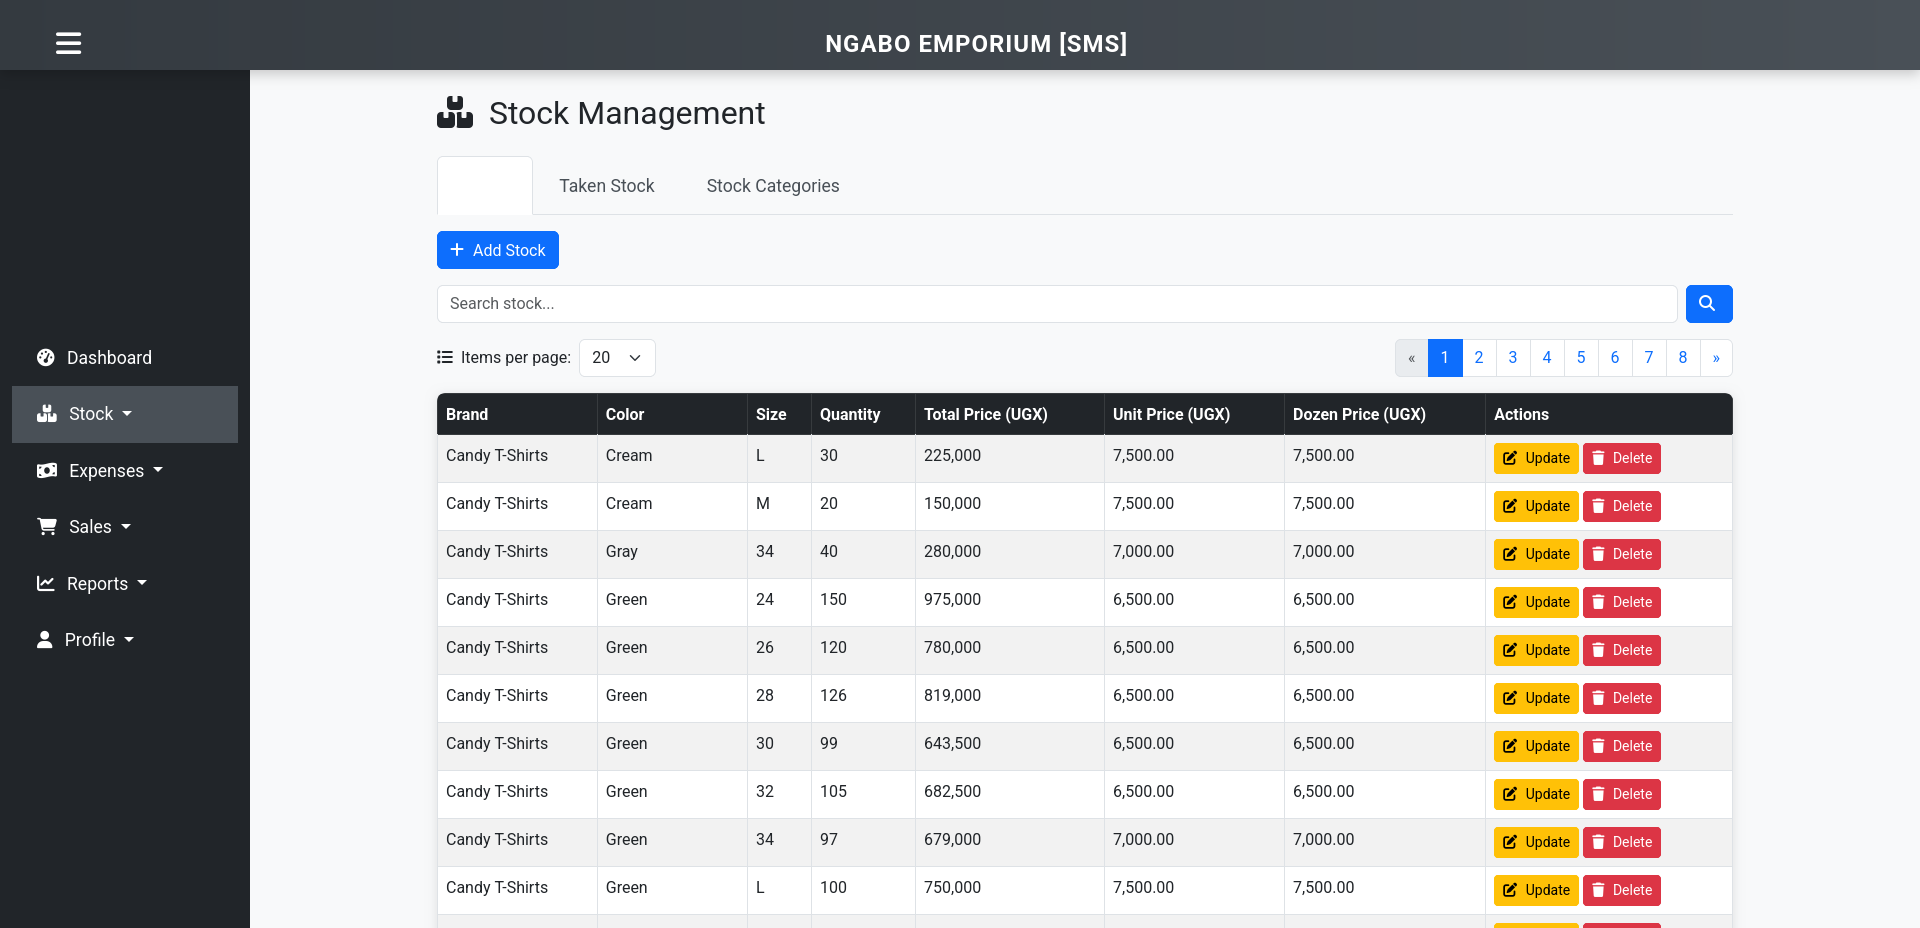Click the Stock boxes icon in sidebar

point(47,414)
